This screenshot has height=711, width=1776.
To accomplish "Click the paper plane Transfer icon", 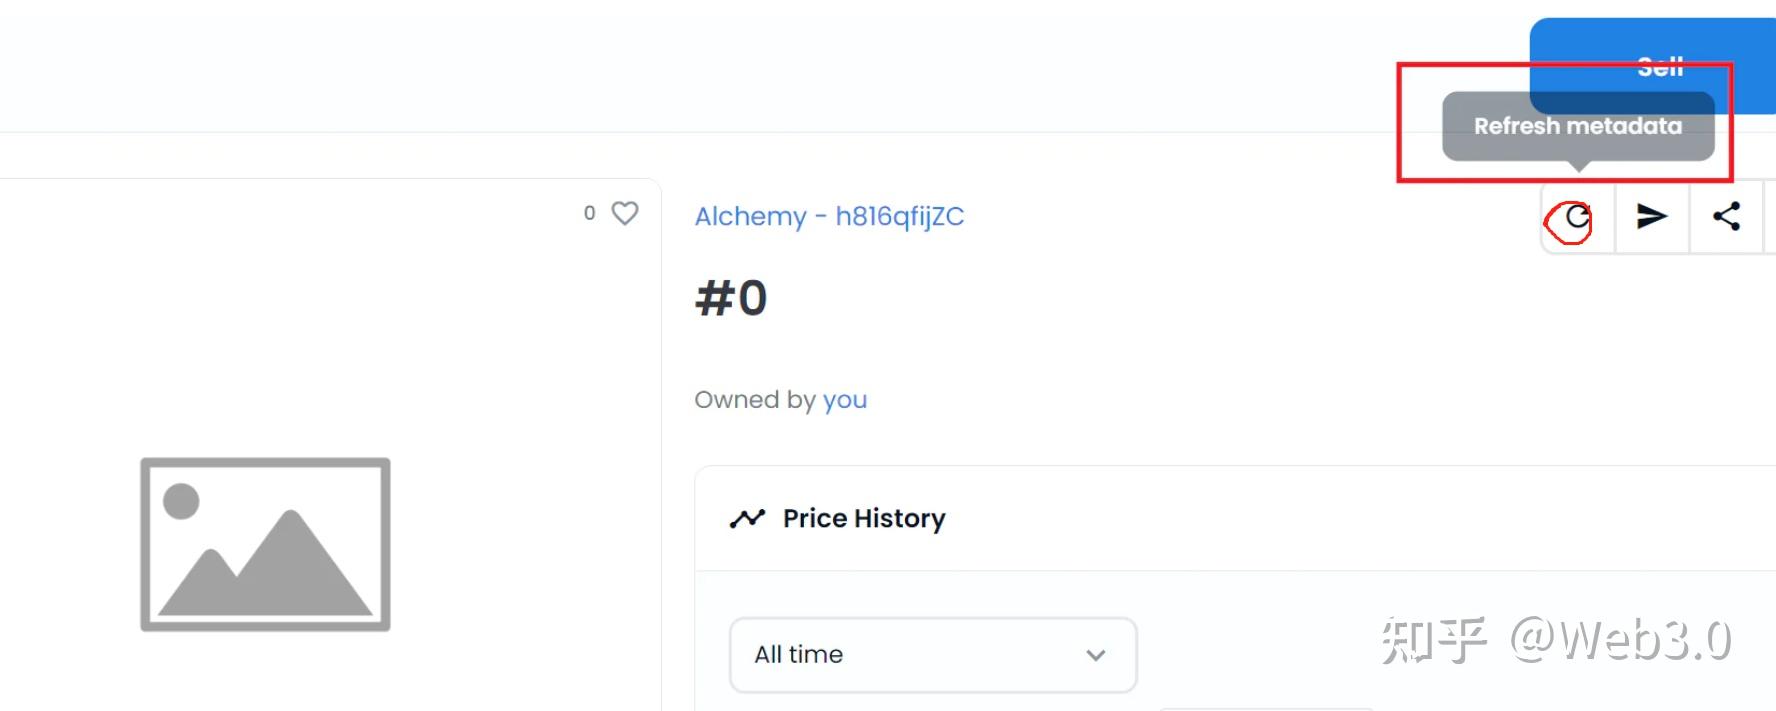I will [x=1651, y=216].
